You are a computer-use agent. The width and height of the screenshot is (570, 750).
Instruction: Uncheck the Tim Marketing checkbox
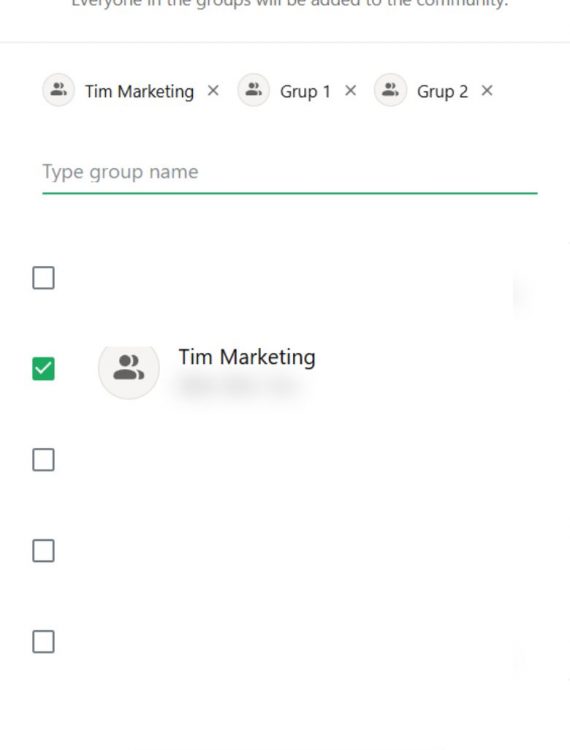44,369
